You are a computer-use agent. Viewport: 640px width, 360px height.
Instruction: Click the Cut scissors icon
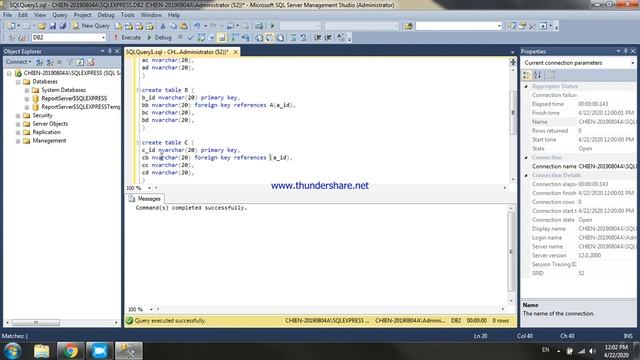pyautogui.click(x=162, y=26)
